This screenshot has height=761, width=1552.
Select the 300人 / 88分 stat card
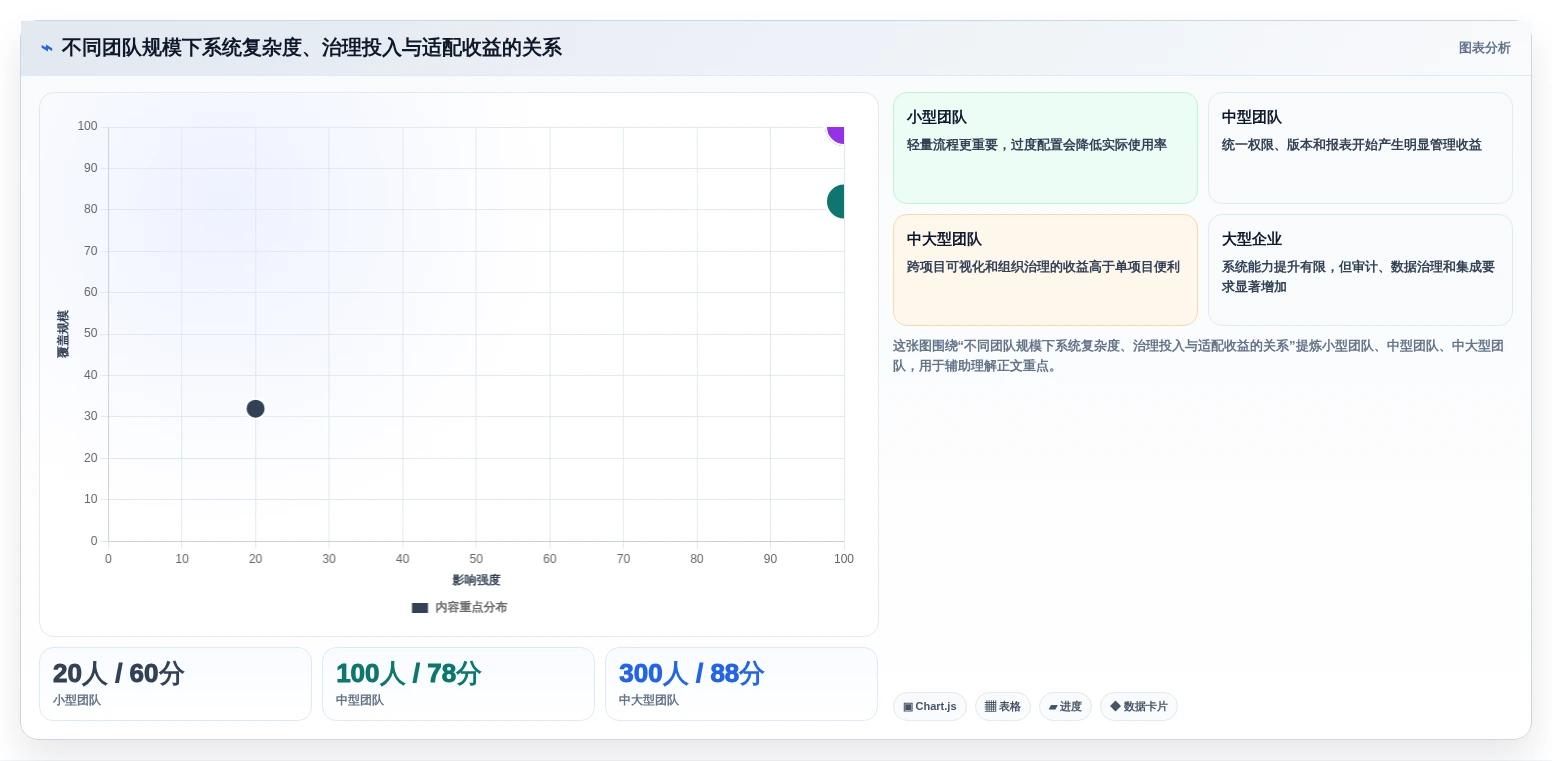pos(741,684)
